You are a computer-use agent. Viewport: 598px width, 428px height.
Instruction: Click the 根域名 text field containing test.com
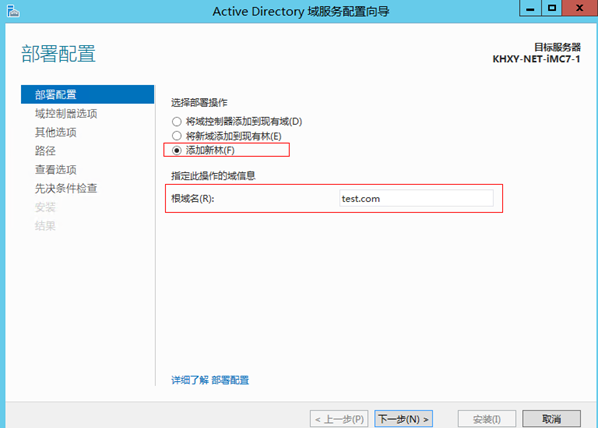[x=416, y=198]
